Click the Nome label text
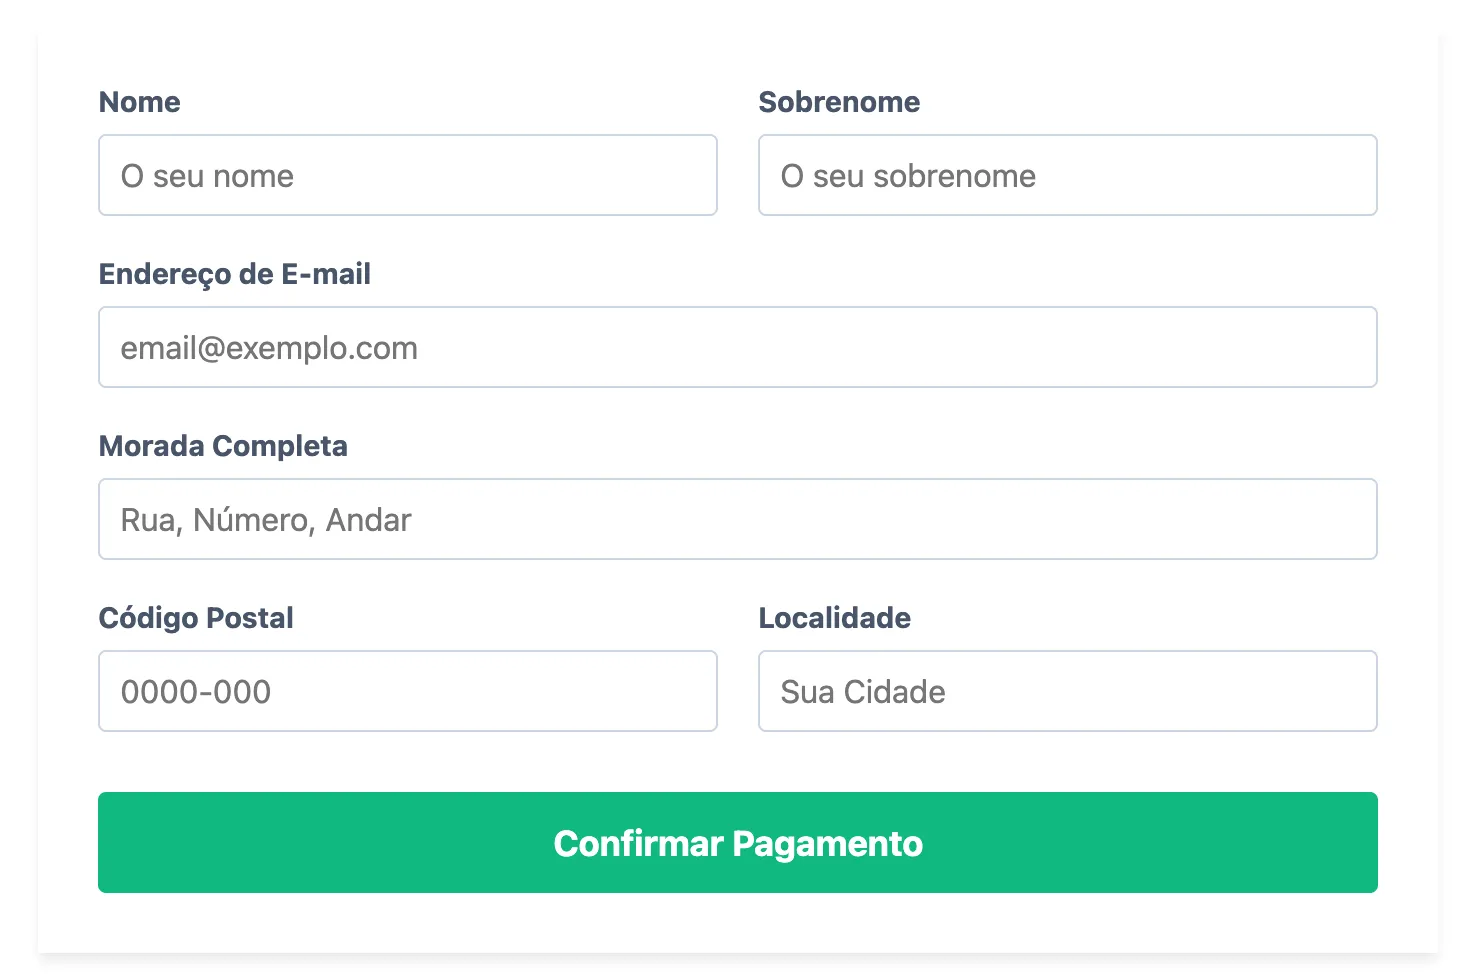The height and width of the screenshot is (974, 1476). [x=140, y=102]
